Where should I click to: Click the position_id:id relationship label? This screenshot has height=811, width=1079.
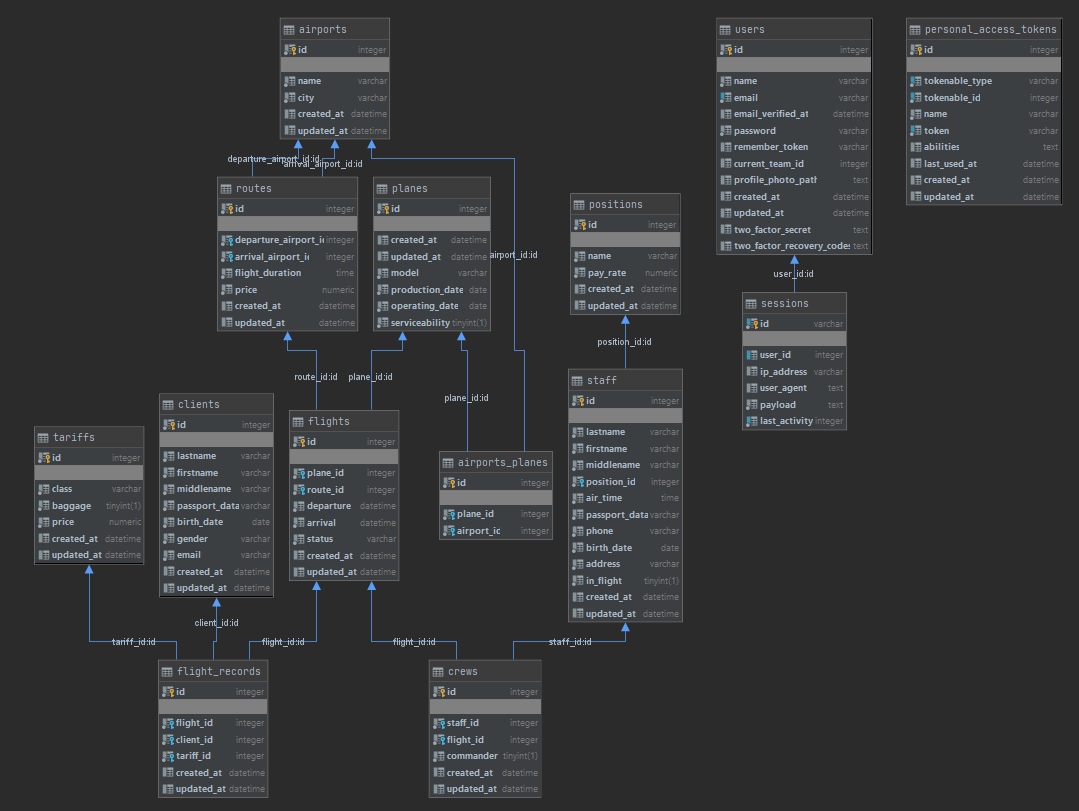[624, 342]
